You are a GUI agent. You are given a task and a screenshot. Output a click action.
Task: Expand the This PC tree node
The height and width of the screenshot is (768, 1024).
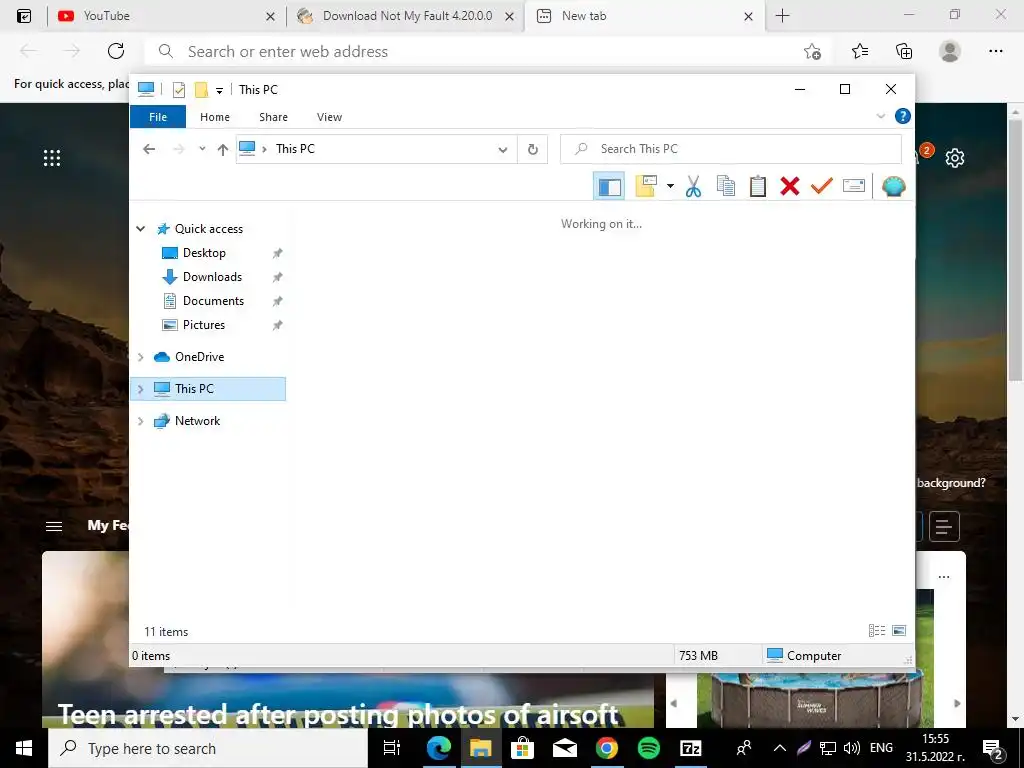click(x=140, y=389)
